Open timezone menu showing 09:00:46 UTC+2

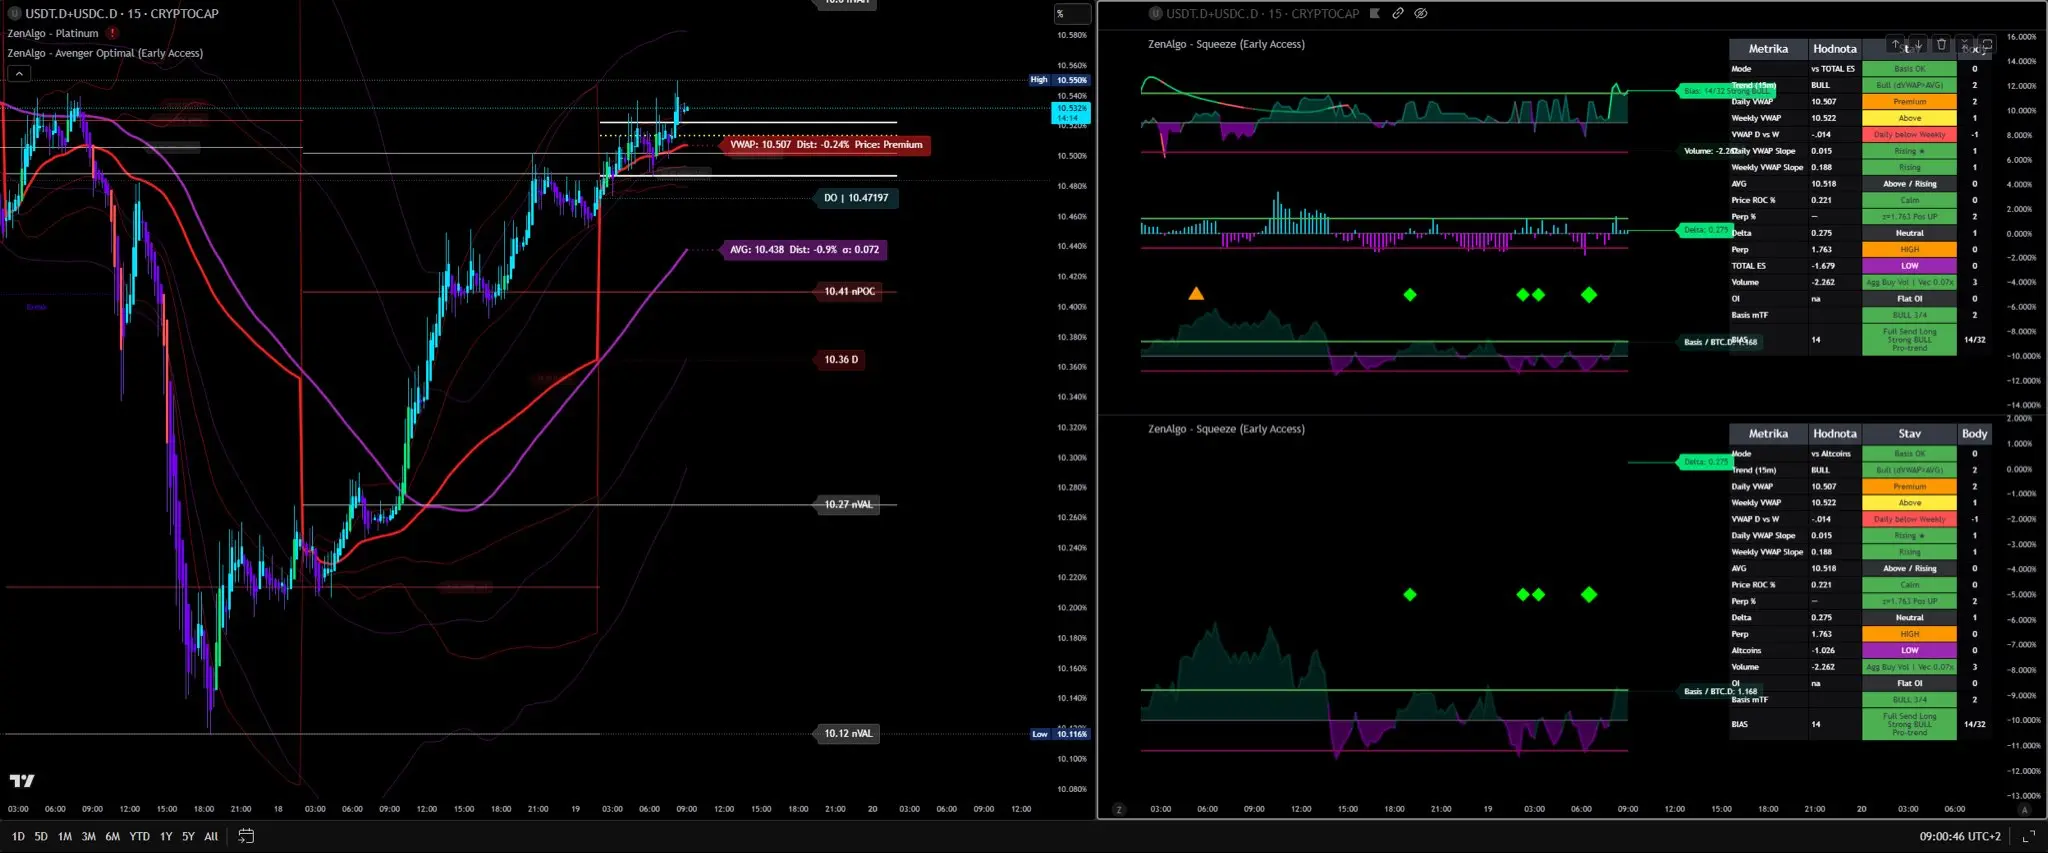[1960, 836]
